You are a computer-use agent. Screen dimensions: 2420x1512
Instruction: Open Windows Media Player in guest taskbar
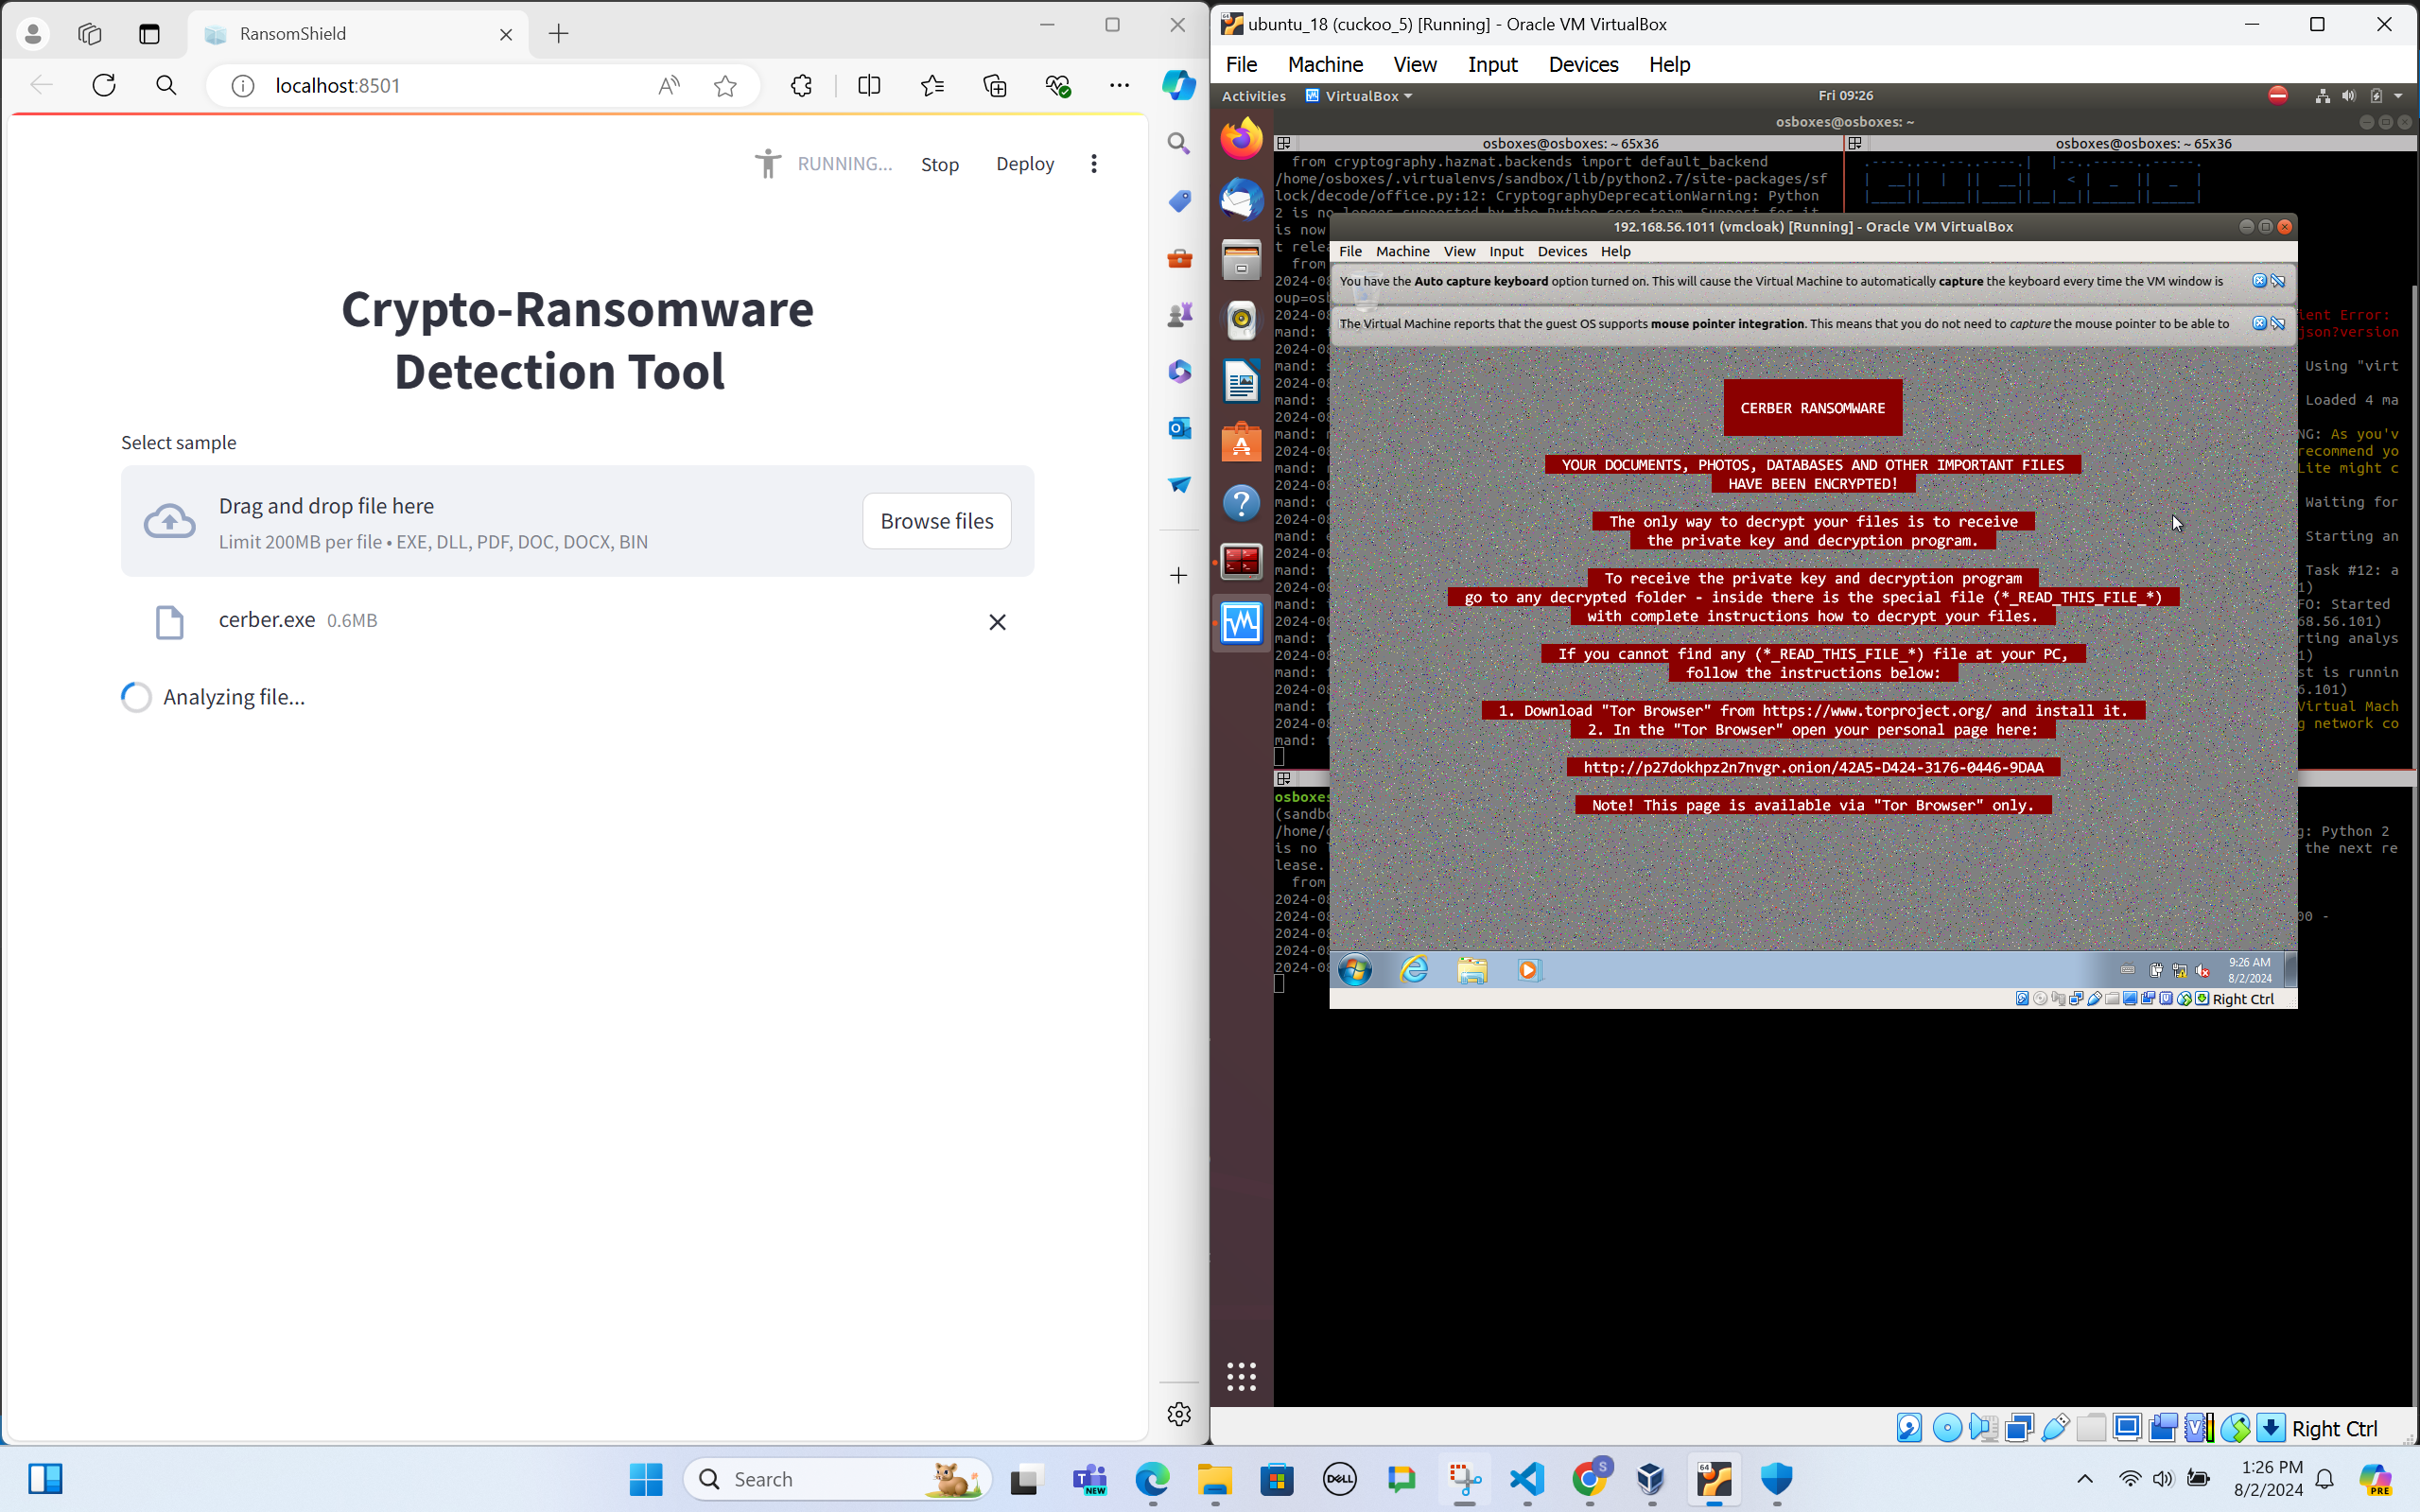[x=1529, y=970]
